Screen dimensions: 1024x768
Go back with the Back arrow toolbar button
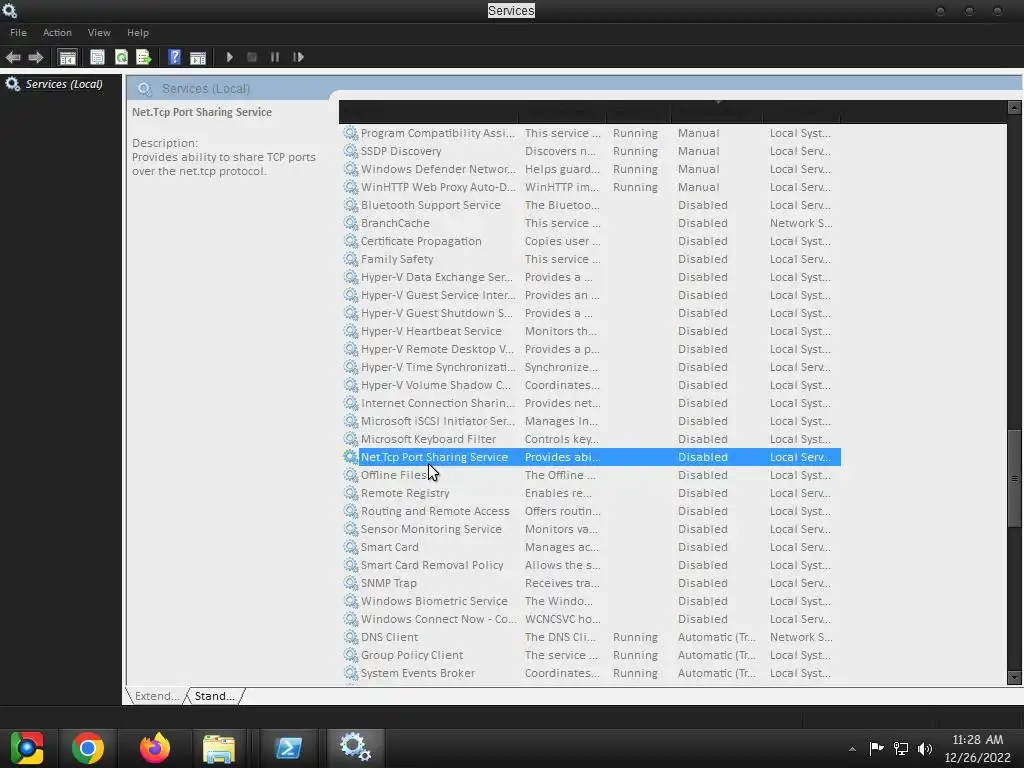13,57
